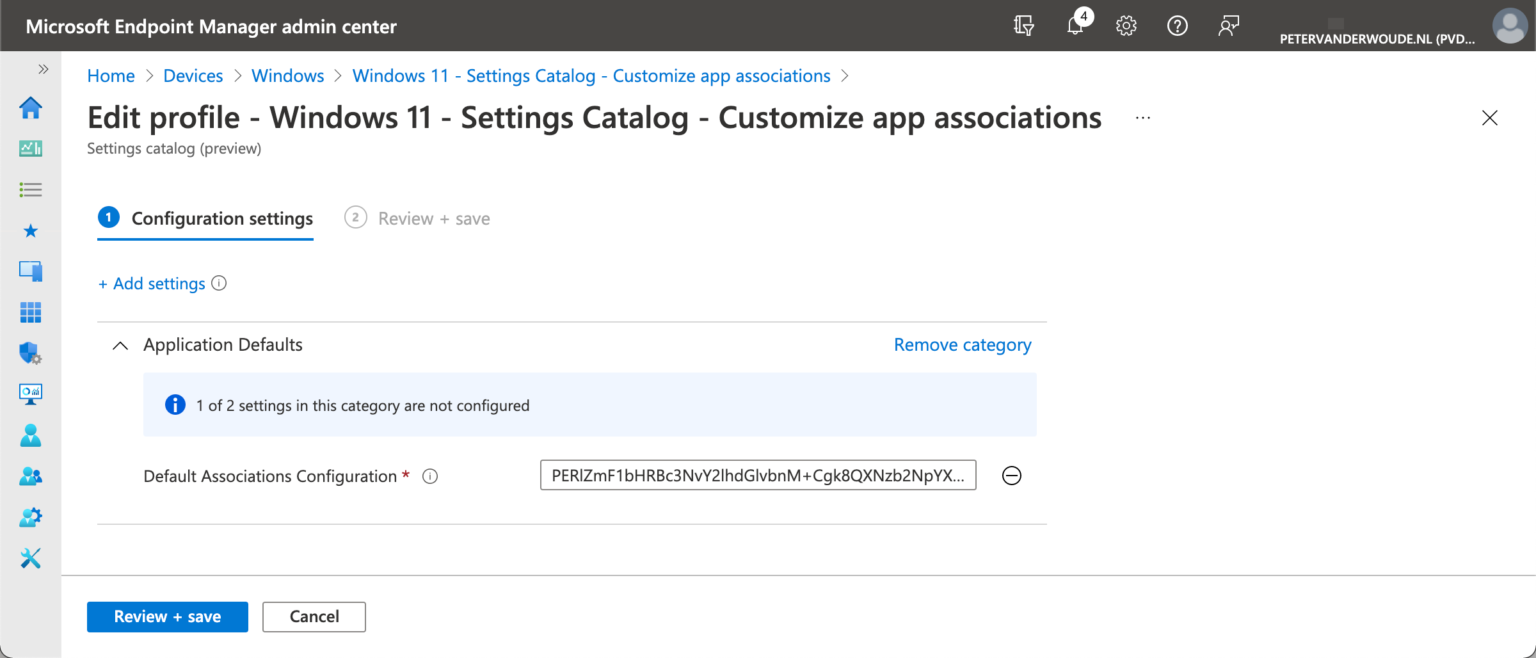This screenshot has width=1536, height=658.
Task: Click the Default Associations Configuration text field
Action: (757, 476)
